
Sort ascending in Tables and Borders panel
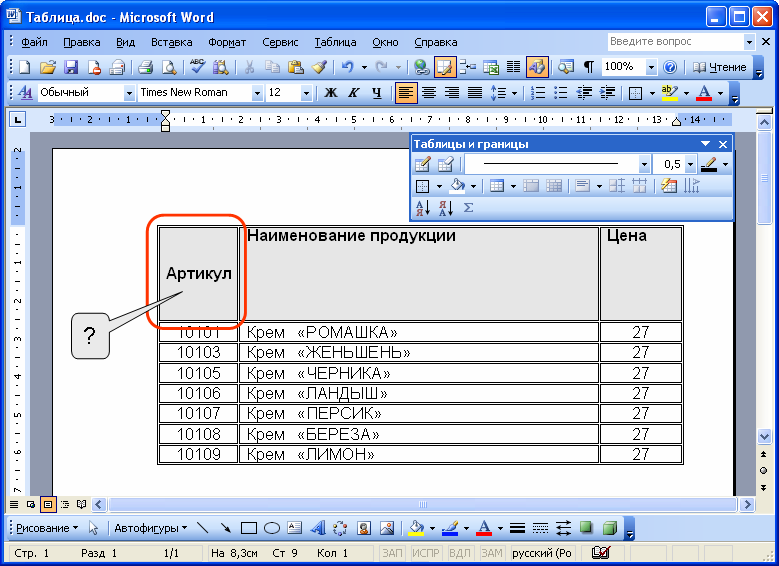coord(422,208)
